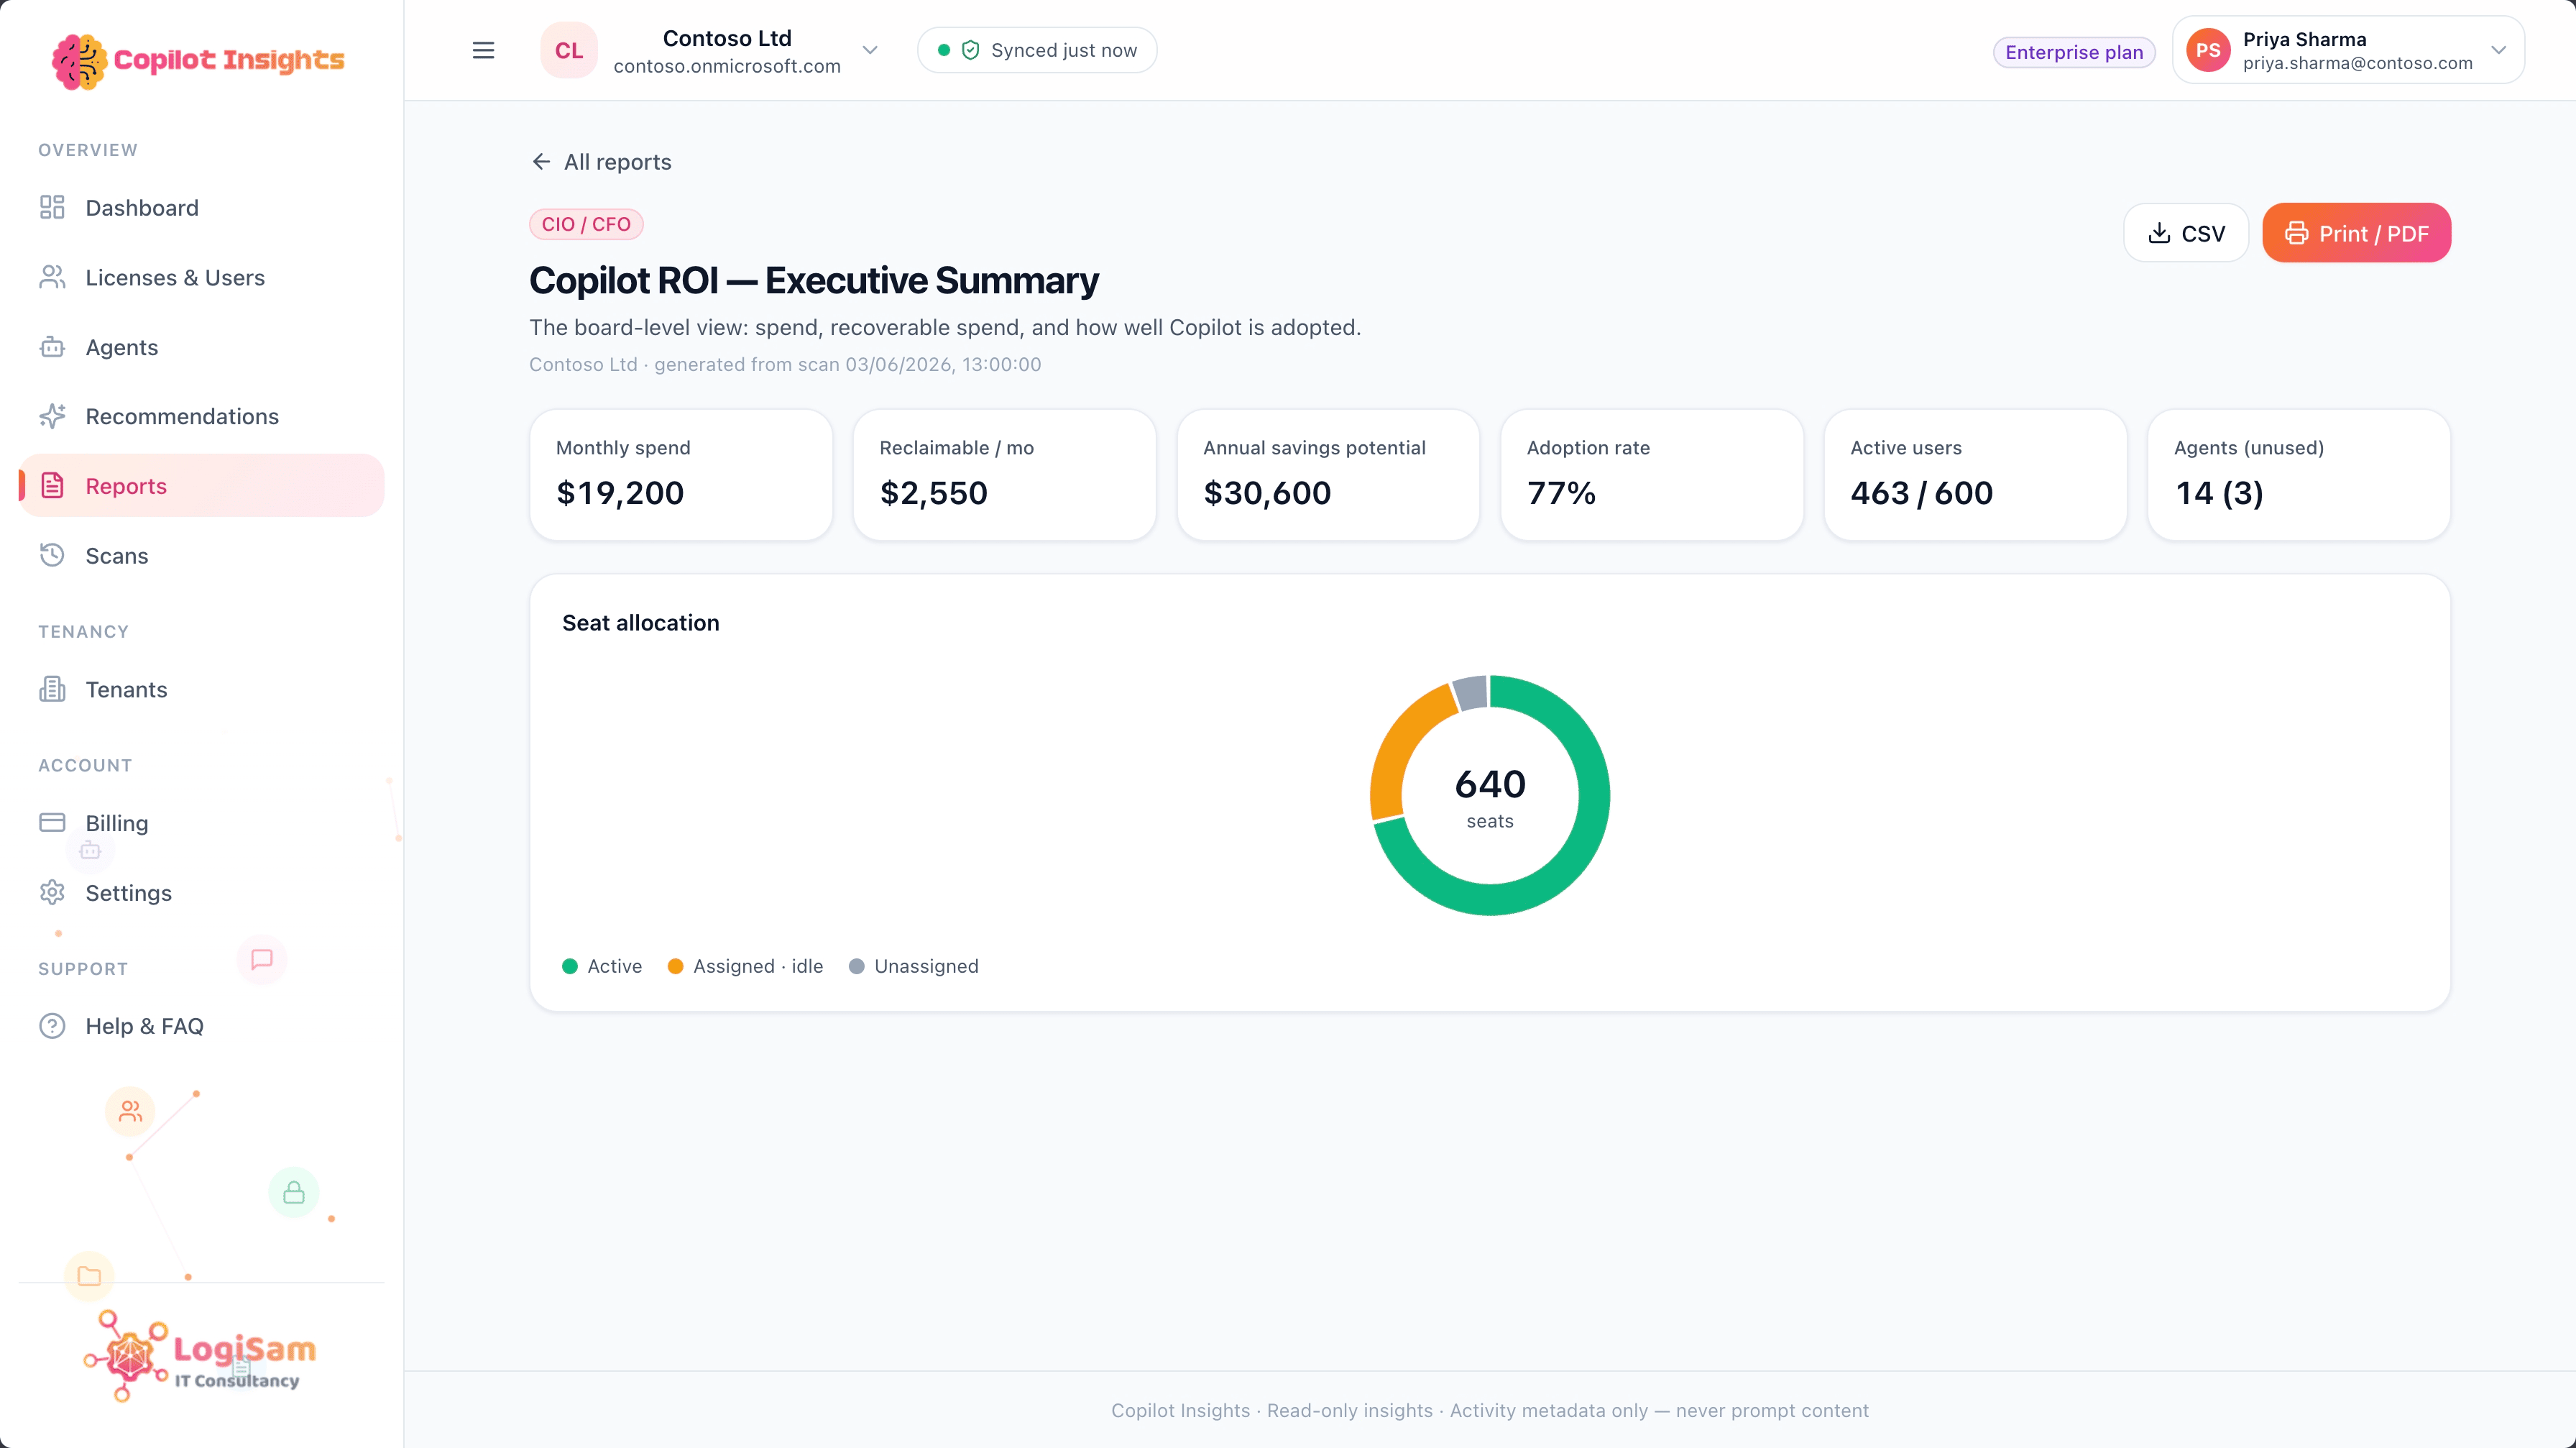Click the Reports document icon
2576x1448 pixels.
[52, 486]
